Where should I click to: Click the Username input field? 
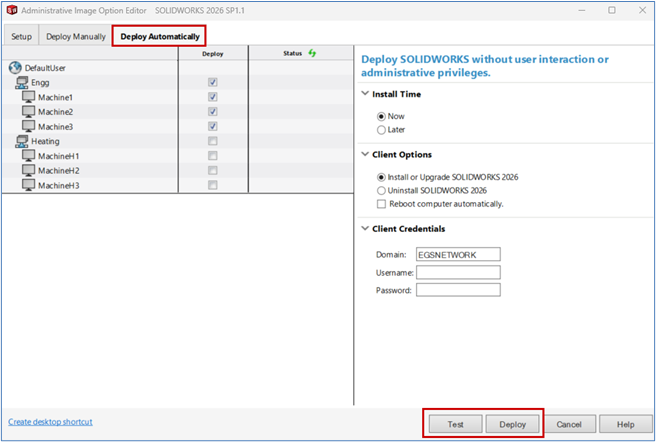pyautogui.click(x=458, y=272)
